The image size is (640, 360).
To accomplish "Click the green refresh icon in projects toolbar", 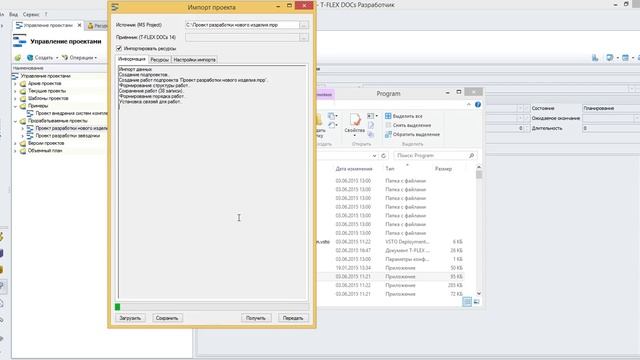I will [18, 58].
